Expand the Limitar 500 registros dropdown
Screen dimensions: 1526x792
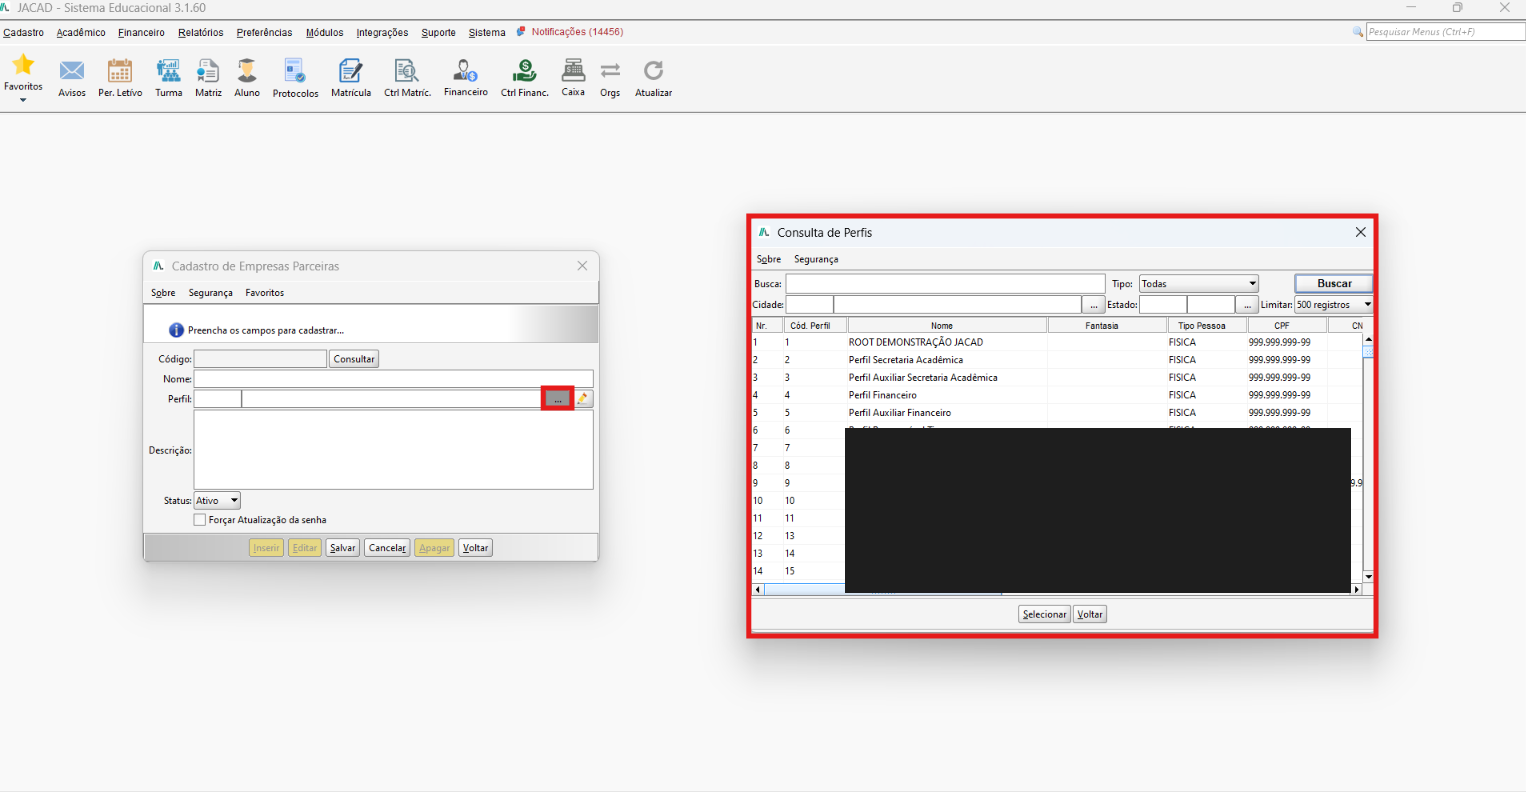[1333, 305]
